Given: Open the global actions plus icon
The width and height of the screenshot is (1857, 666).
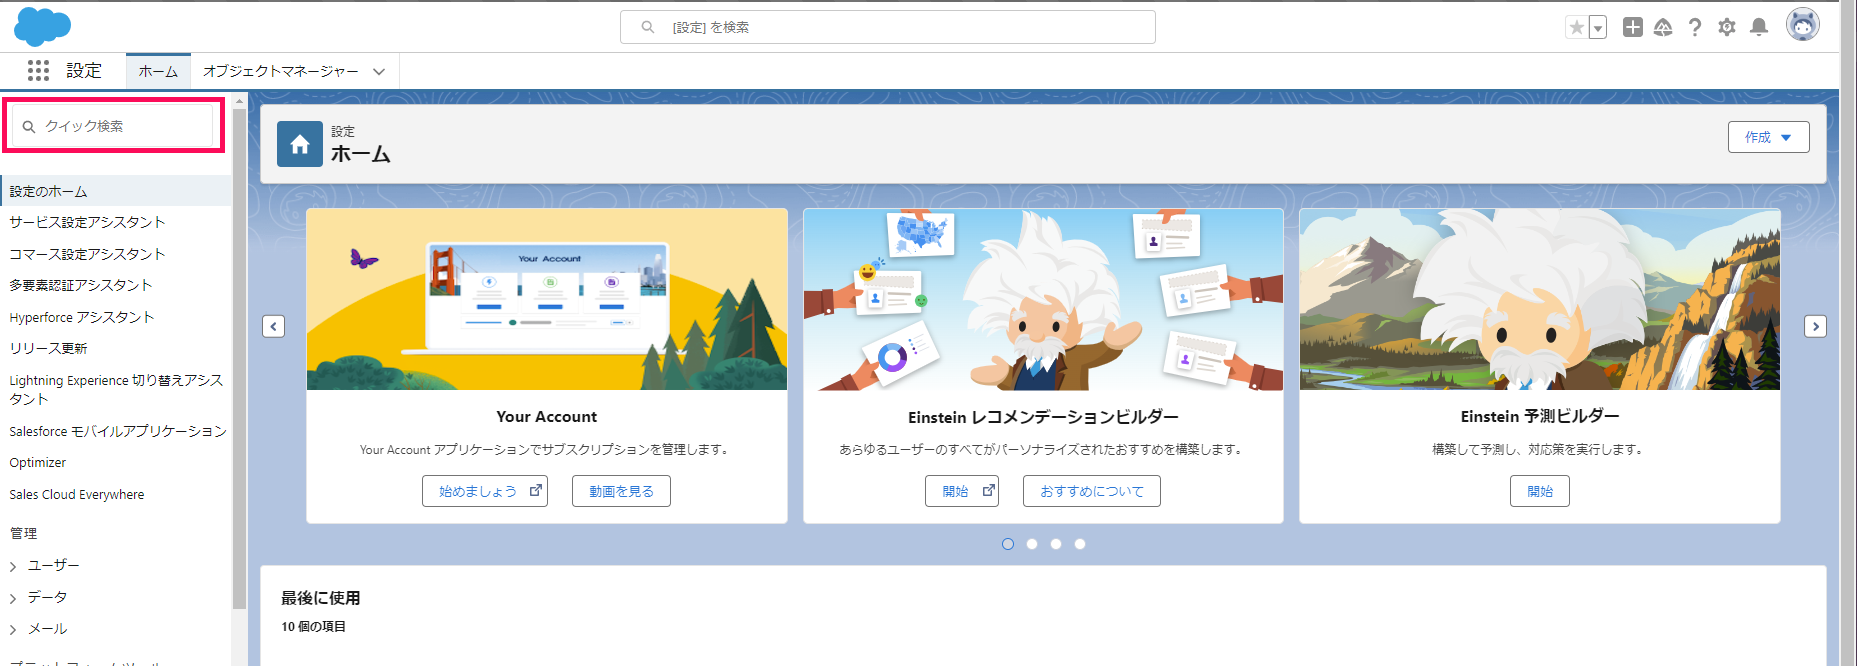Looking at the screenshot, I should [x=1632, y=27].
